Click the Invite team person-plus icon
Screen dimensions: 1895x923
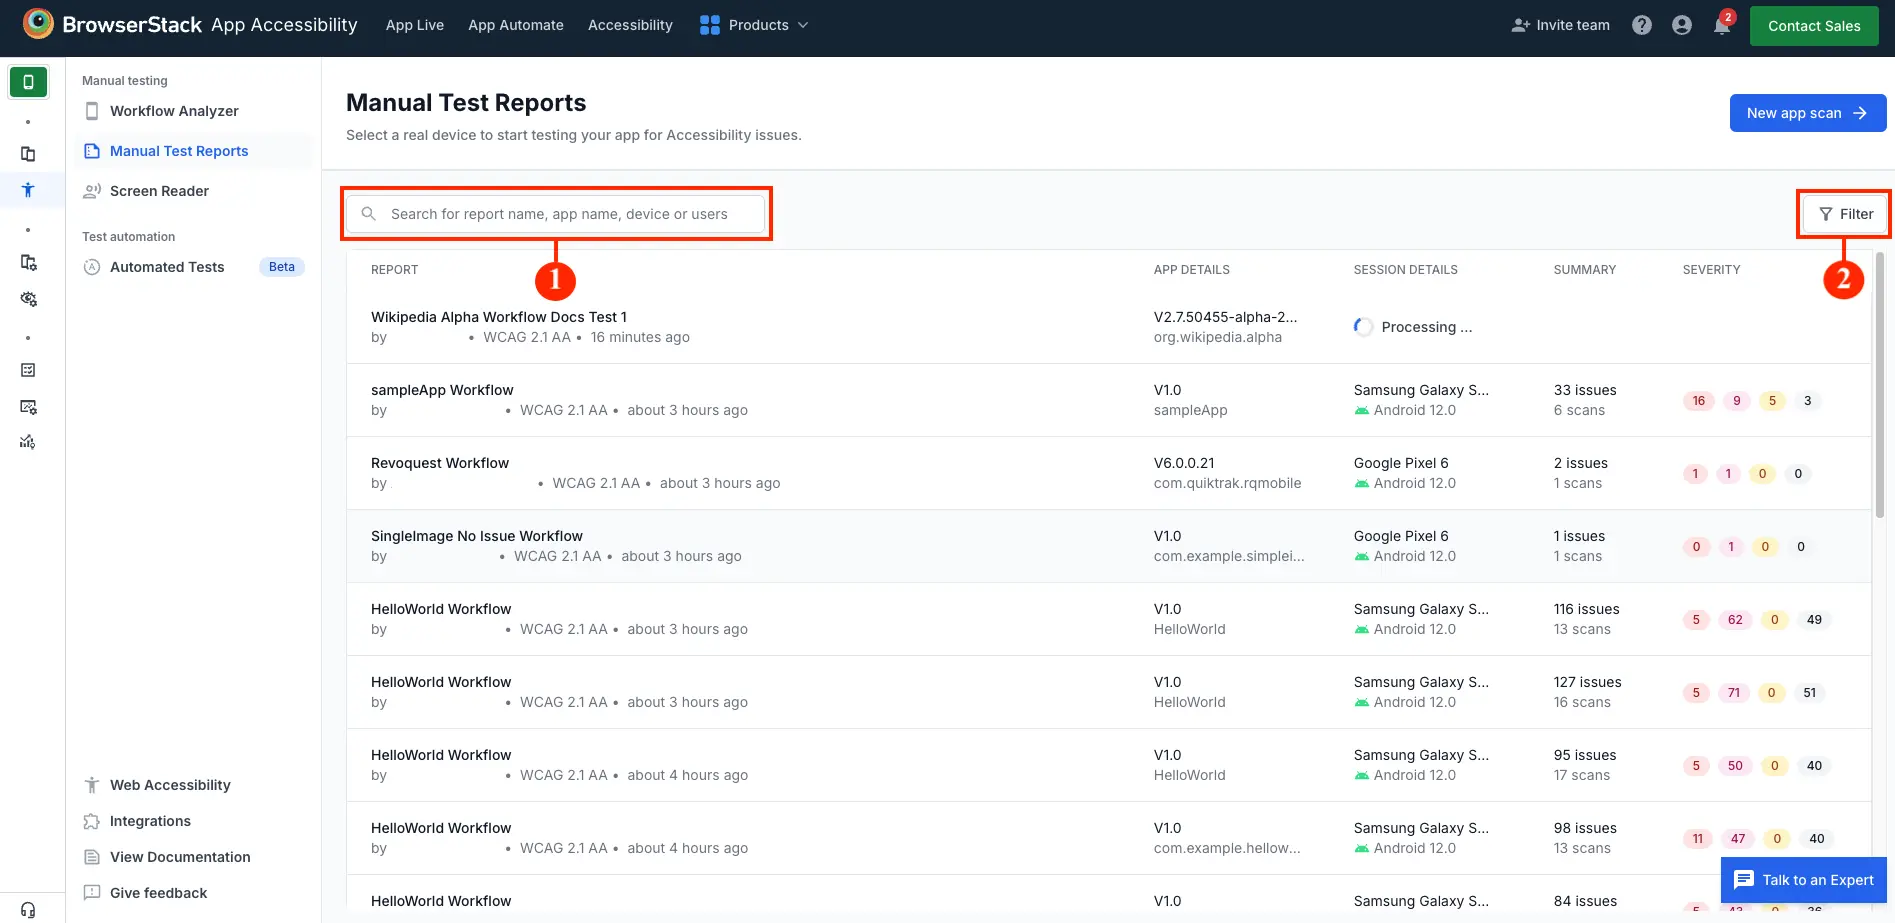coord(1520,25)
